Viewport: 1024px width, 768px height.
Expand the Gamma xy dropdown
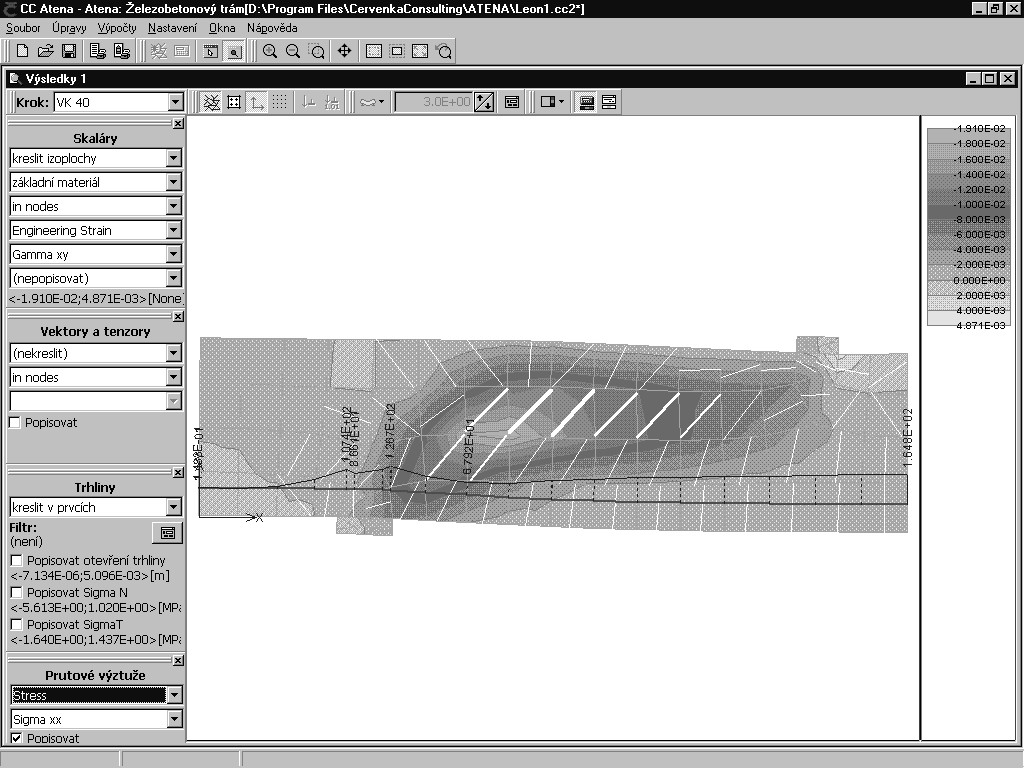point(173,254)
